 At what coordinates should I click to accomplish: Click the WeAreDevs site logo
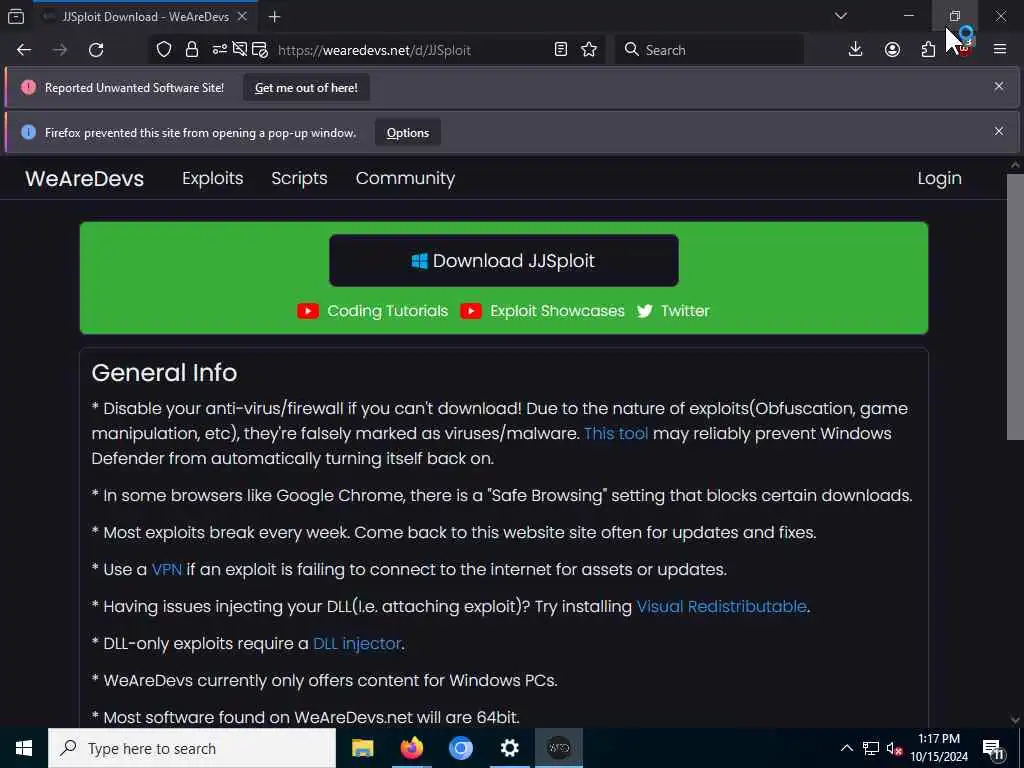click(84, 179)
